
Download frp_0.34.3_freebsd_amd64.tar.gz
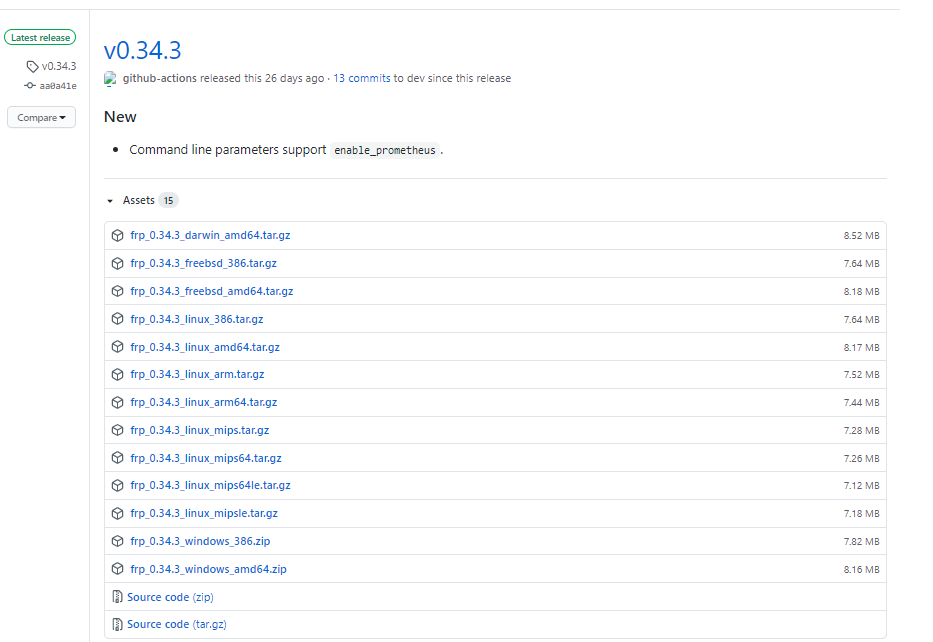click(x=212, y=291)
